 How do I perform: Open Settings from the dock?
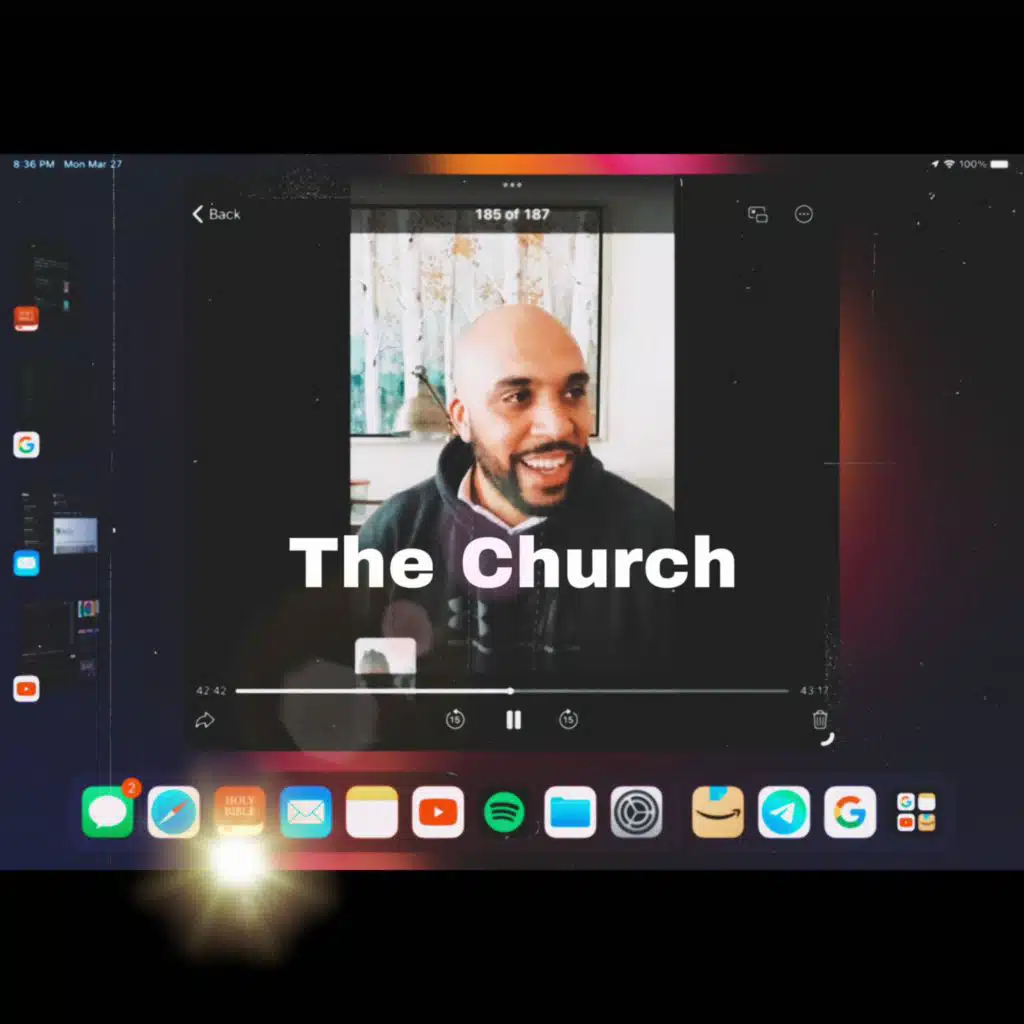coord(636,812)
